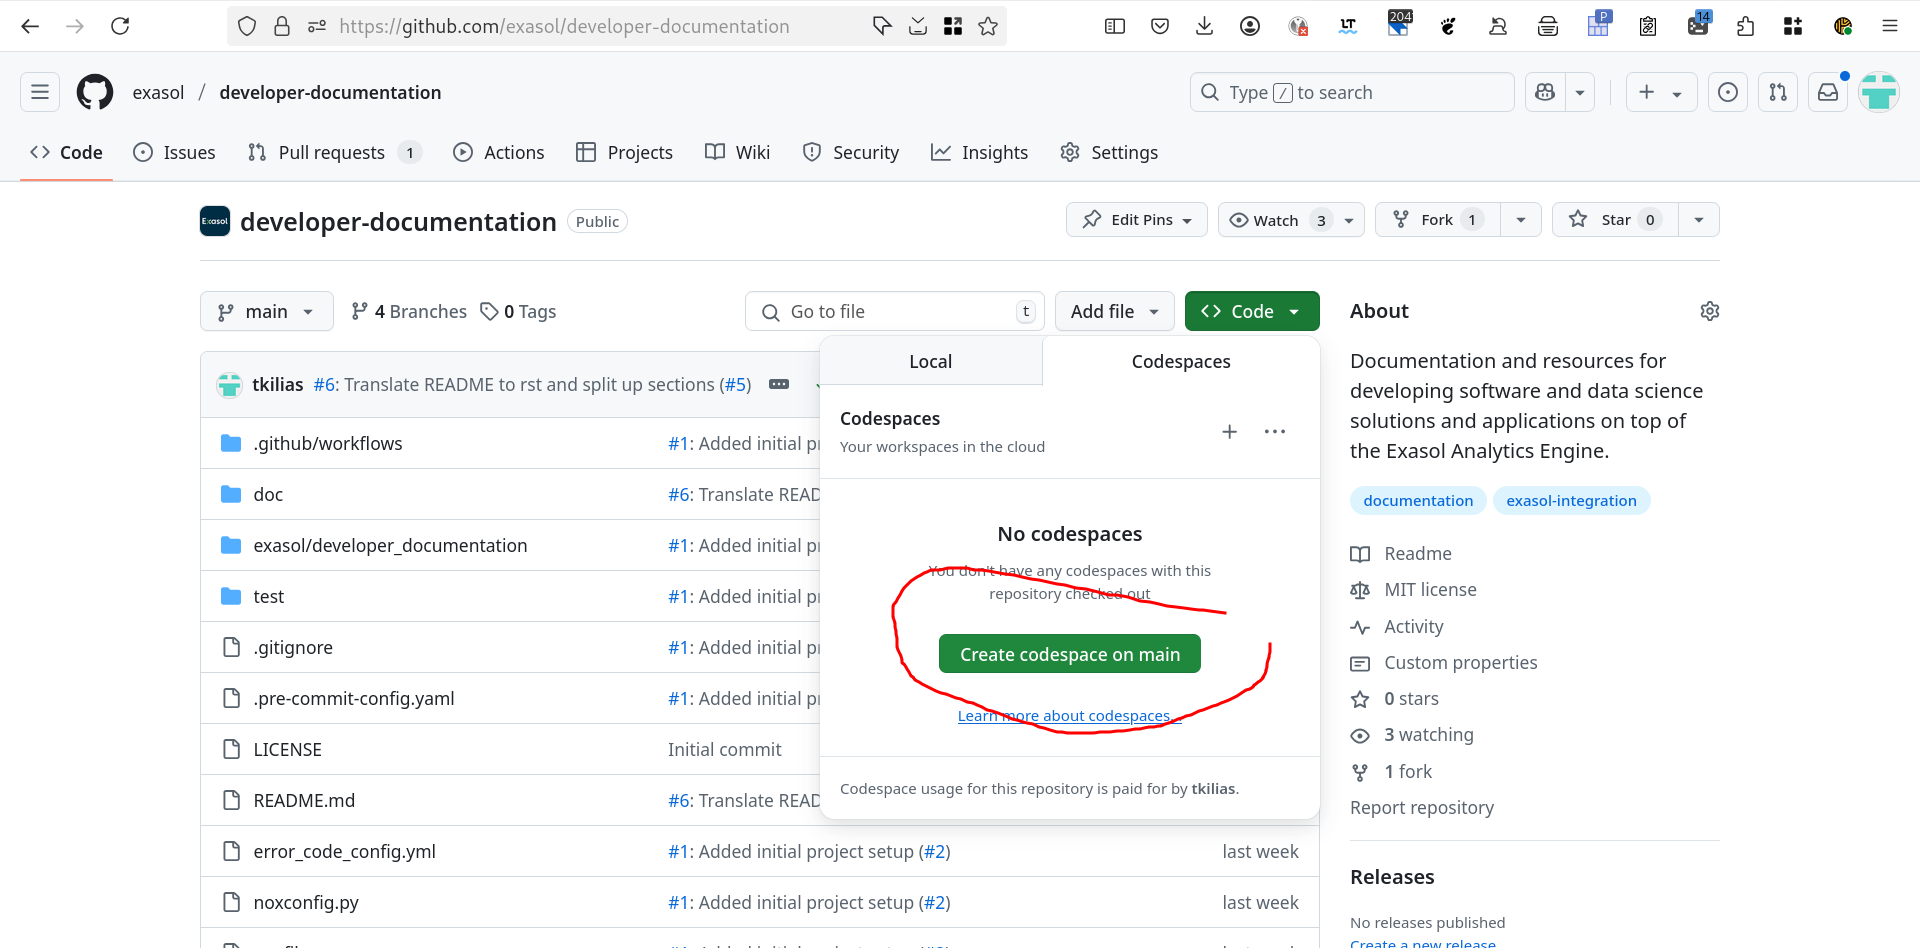1920x948 pixels.
Task: Open site information lock icon
Action: [282, 26]
